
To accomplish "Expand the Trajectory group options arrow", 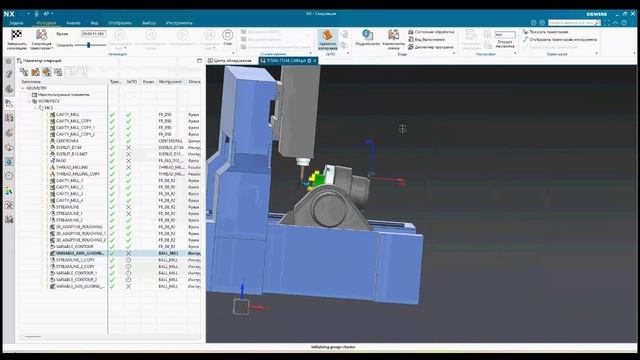I will tap(597, 53).
